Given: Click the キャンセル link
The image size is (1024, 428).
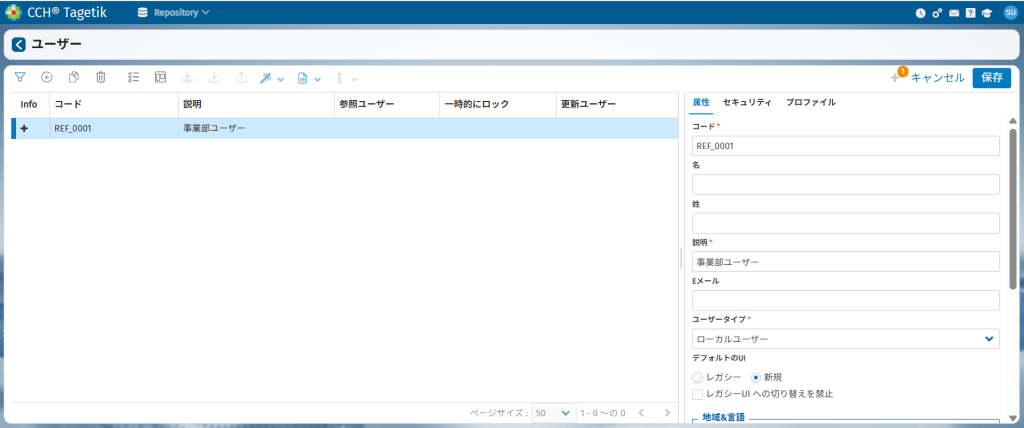Looking at the screenshot, I should pos(937,77).
